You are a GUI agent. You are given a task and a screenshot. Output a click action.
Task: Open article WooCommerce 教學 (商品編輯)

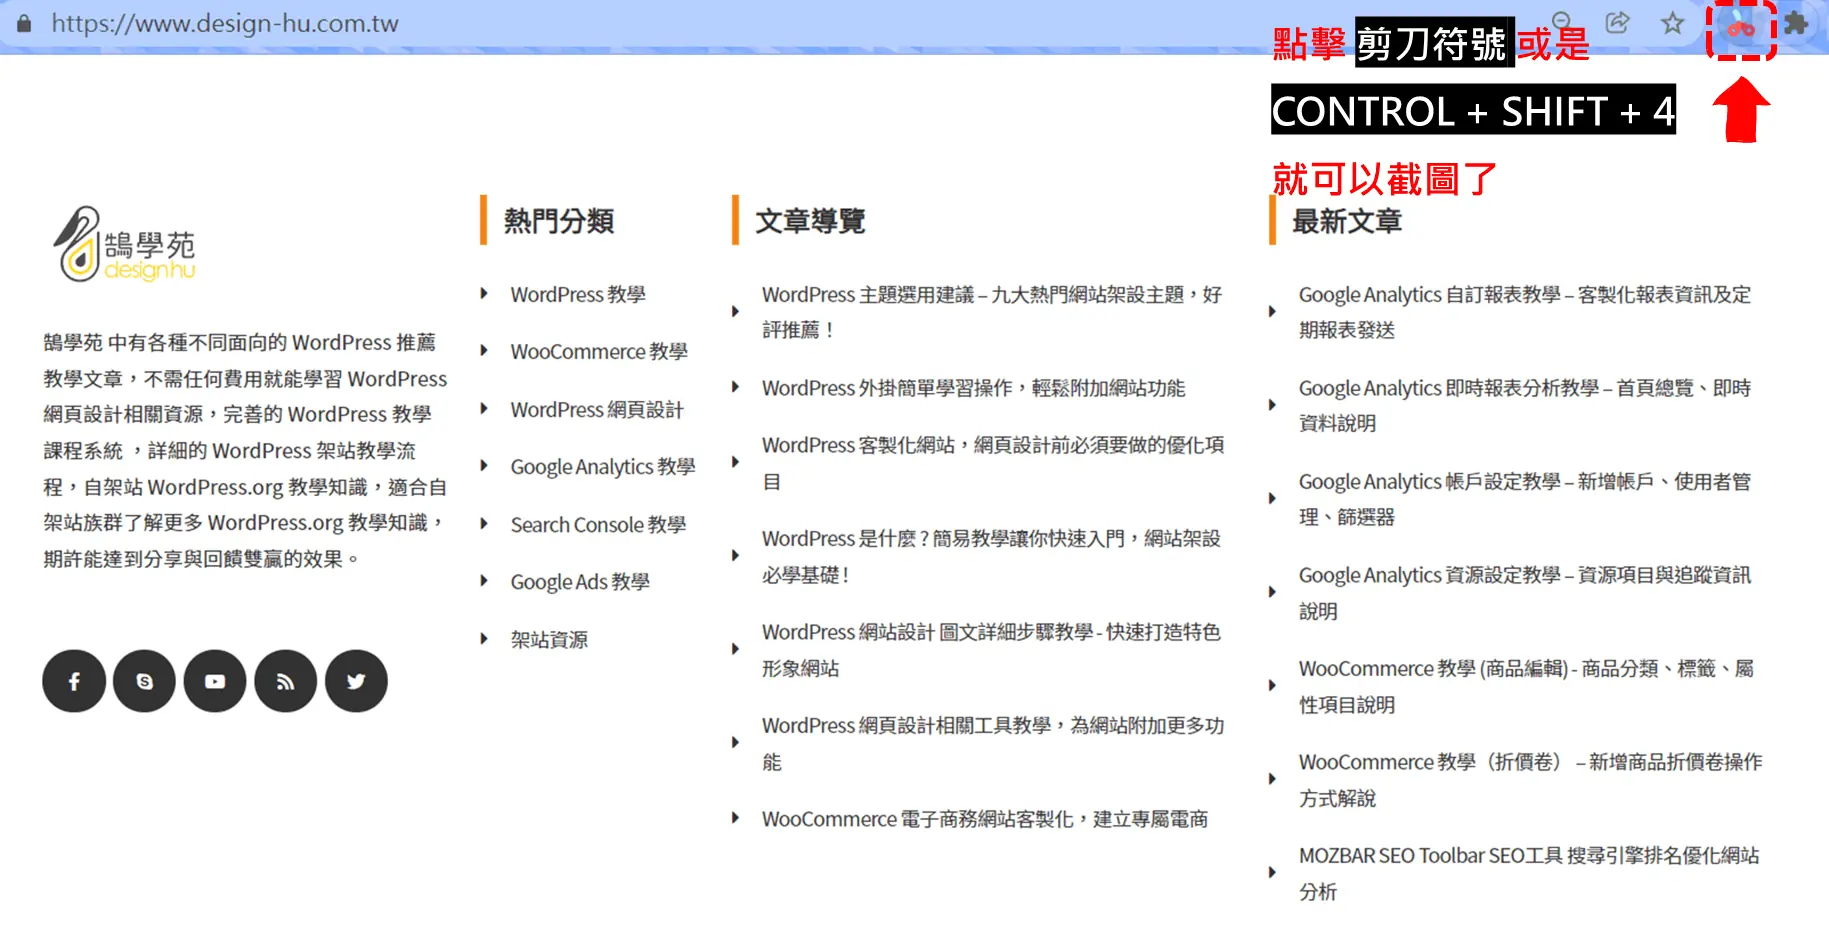pos(1526,686)
